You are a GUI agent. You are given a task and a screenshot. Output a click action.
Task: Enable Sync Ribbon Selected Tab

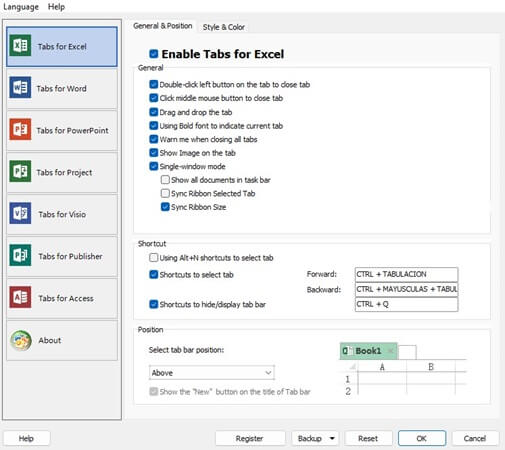tap(165, 193)
